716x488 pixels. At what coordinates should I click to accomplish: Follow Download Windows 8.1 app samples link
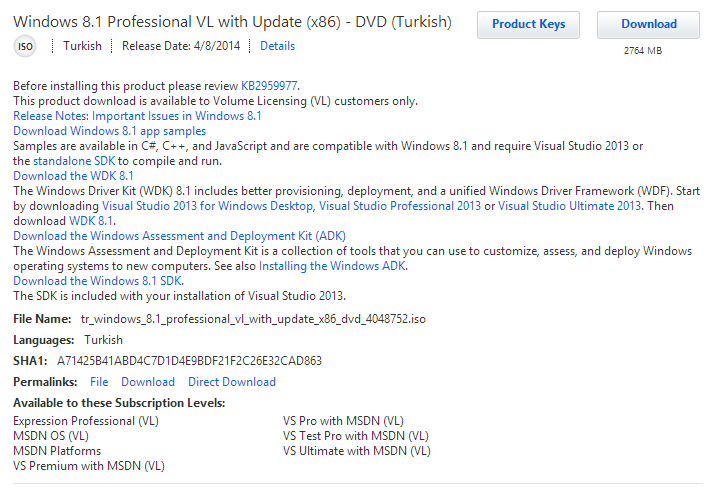(110, 131)
